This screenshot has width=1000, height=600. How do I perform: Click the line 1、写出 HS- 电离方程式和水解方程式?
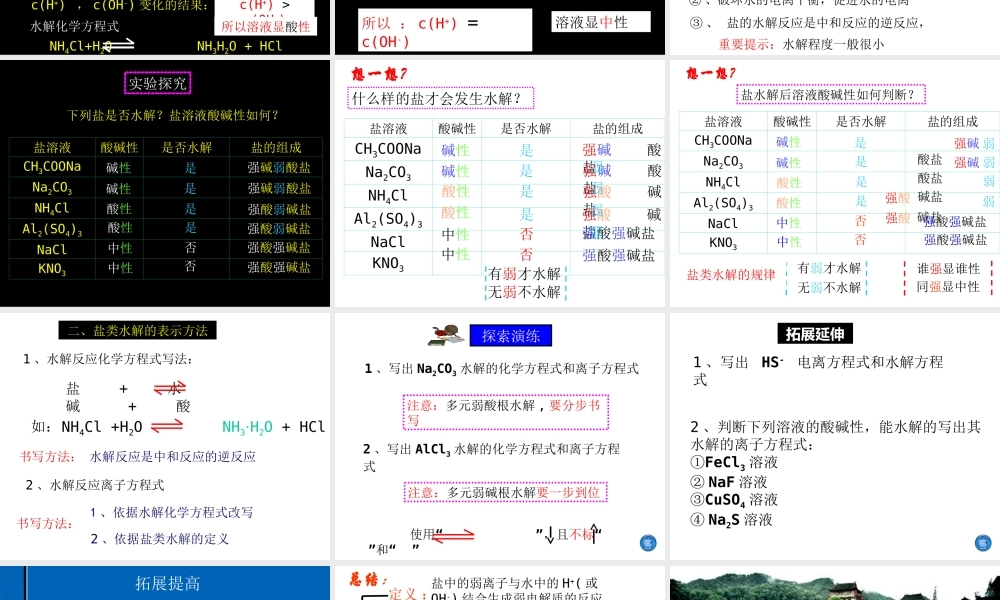[818, 370]
